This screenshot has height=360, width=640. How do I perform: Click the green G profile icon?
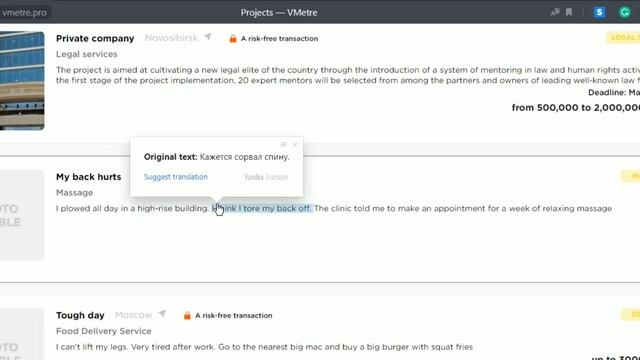(x=624, y=12)
